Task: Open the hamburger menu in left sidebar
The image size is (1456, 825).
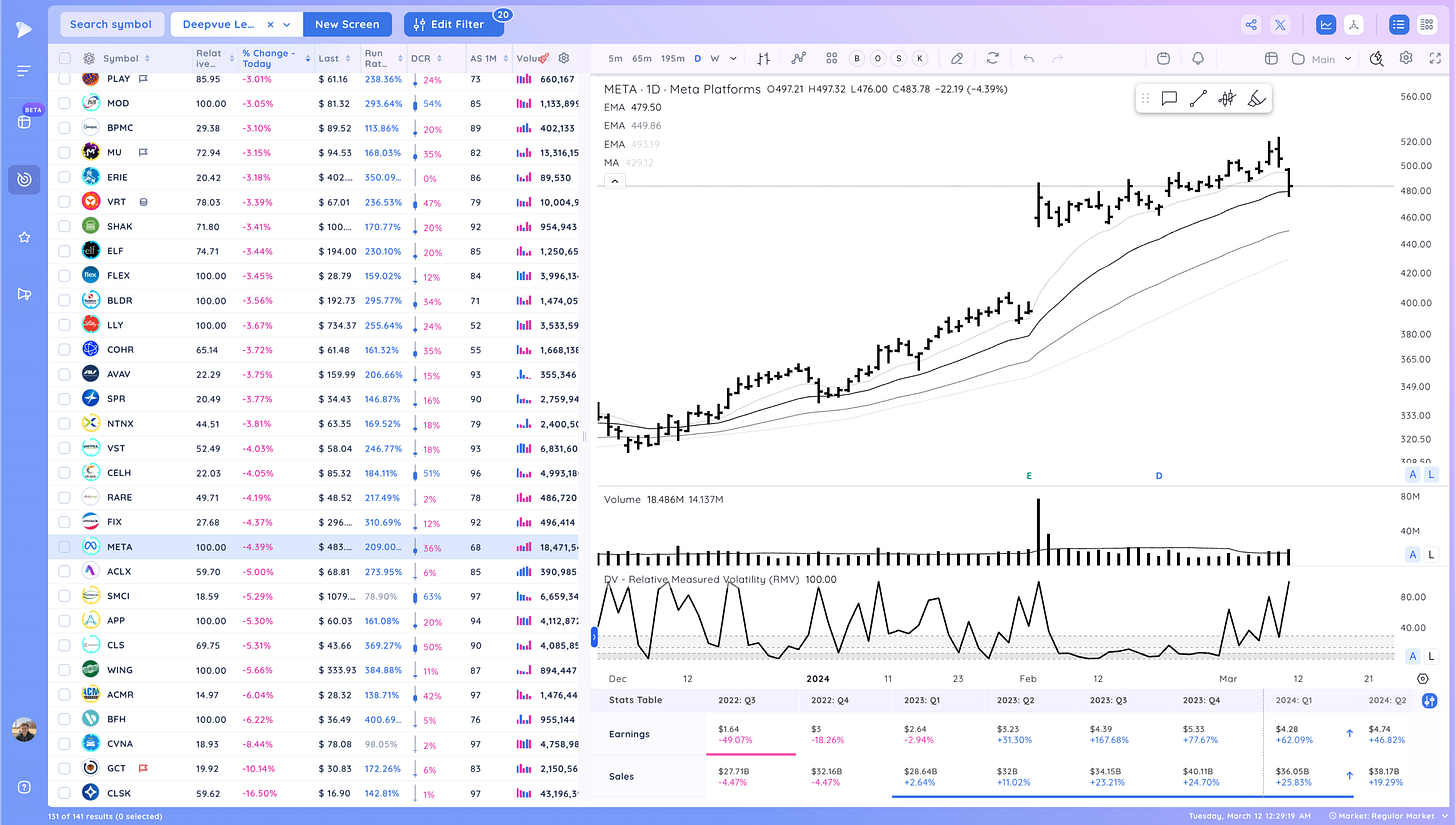Action: (24, 70)
